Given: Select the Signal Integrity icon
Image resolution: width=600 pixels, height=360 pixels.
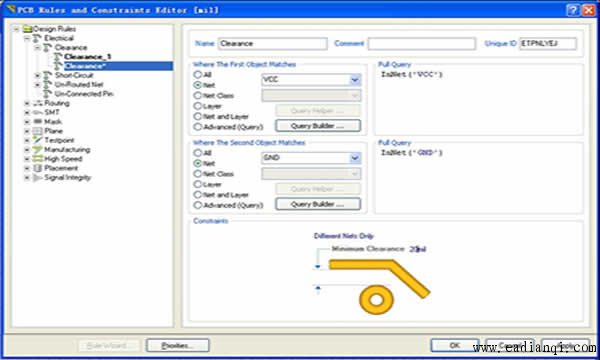Looking at the screenshot, I should pos(38,178).
